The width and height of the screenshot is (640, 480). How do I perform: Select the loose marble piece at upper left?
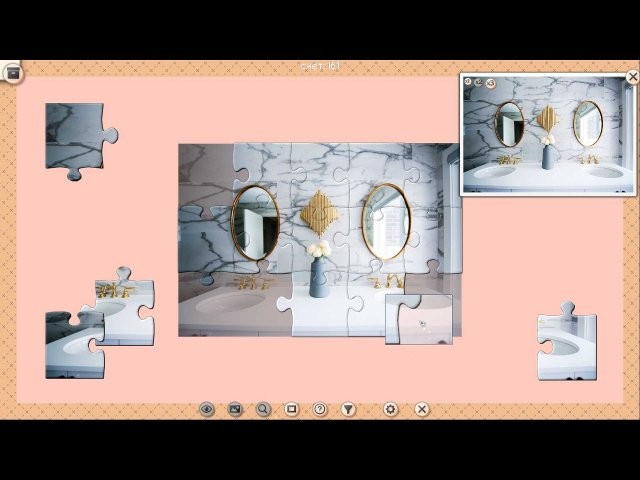[x=76, y=136]
